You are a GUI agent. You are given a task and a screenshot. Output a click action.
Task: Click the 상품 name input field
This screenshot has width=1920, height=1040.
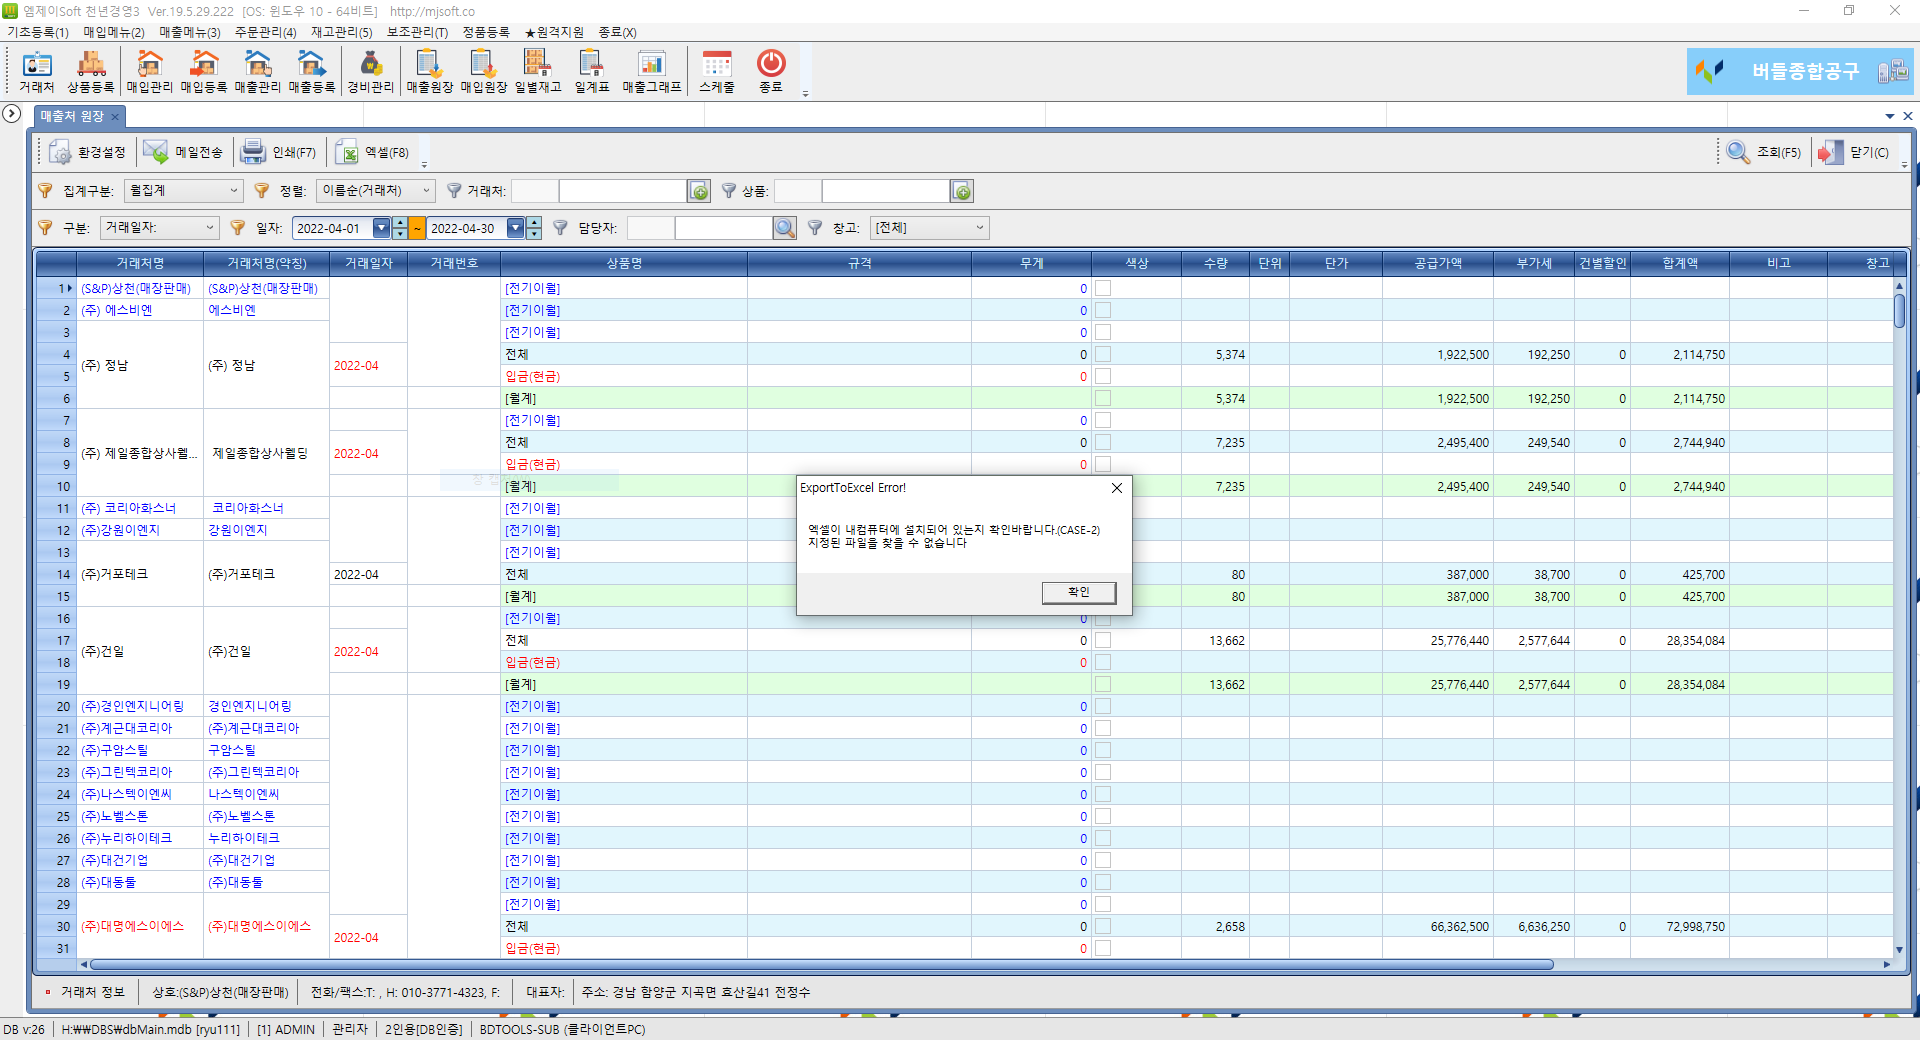[885, 190]
